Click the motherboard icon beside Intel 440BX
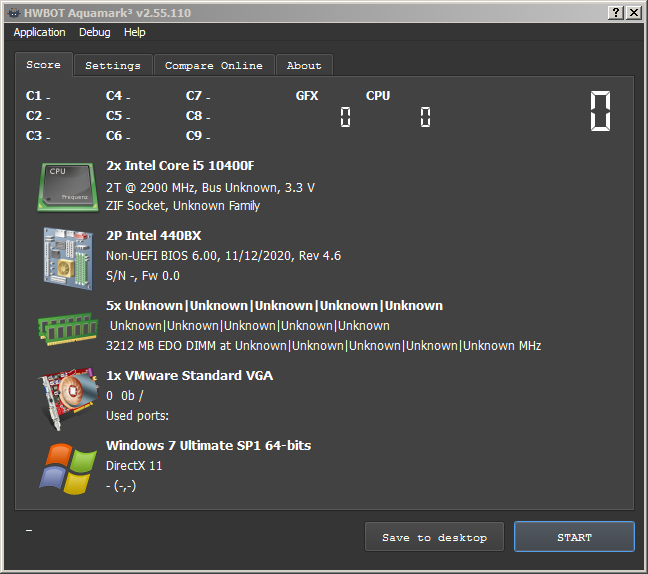This screenshot has height=574, width=648. (68, 258)
